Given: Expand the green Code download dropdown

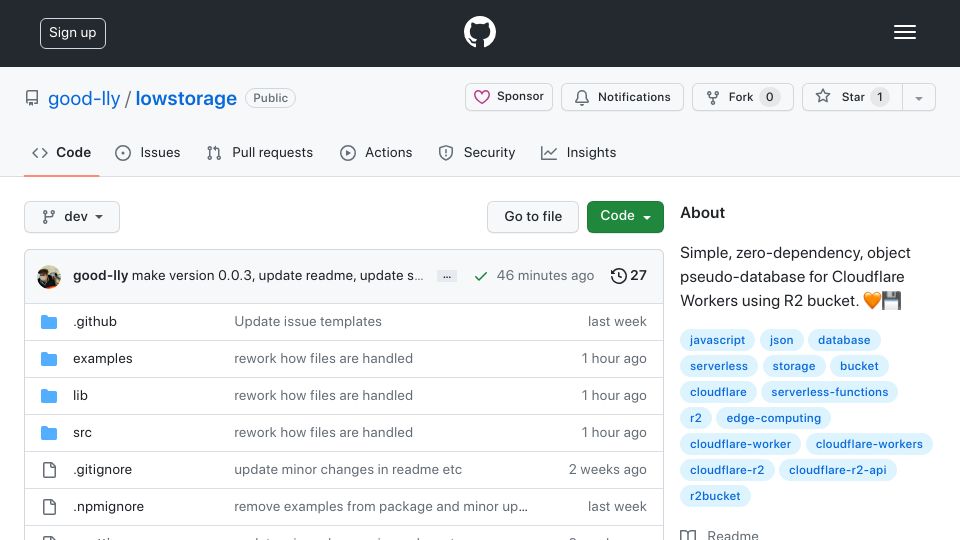Looking at the screenshot, I should point(625,217).
